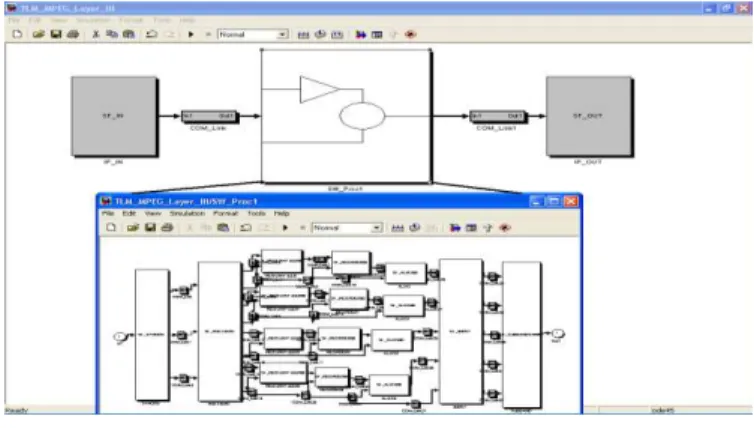Open Simulation menu in SW_Proc1 window
Image resolution: width=754 pixels, height=428 pixels.
click(x=187, y=213)
